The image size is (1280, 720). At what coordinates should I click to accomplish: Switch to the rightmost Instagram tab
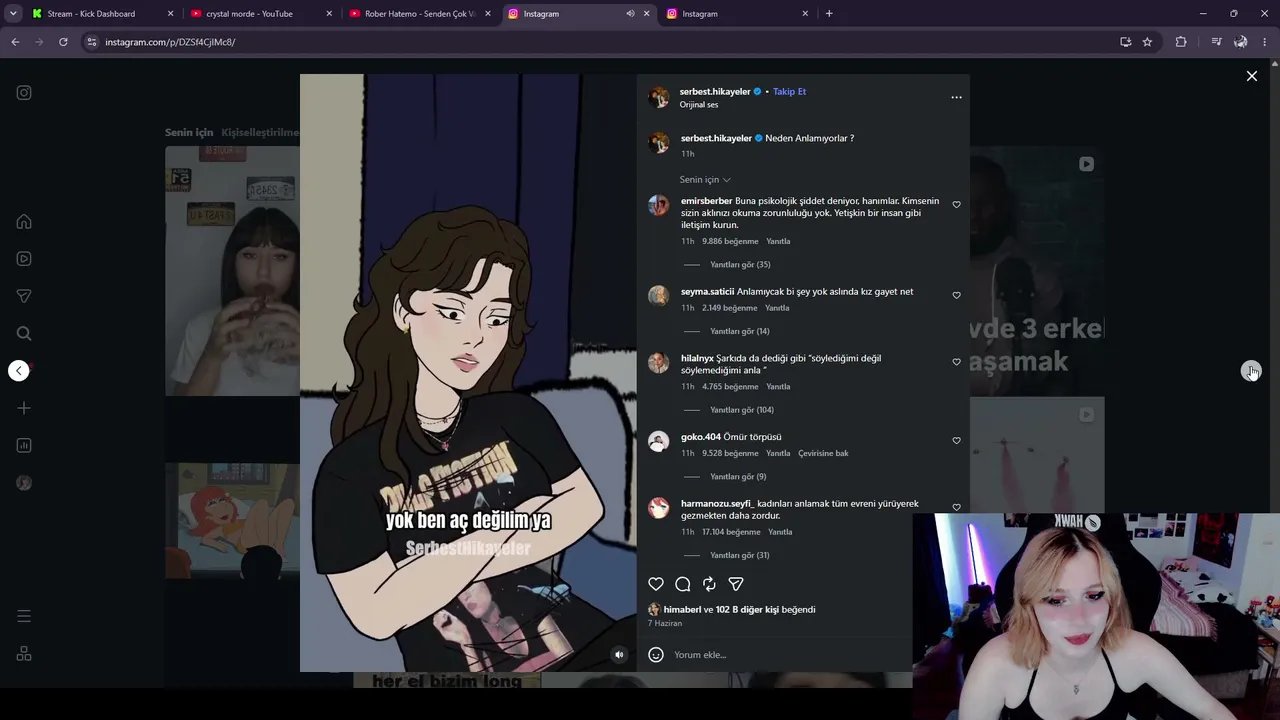click(x=738, y=14)
